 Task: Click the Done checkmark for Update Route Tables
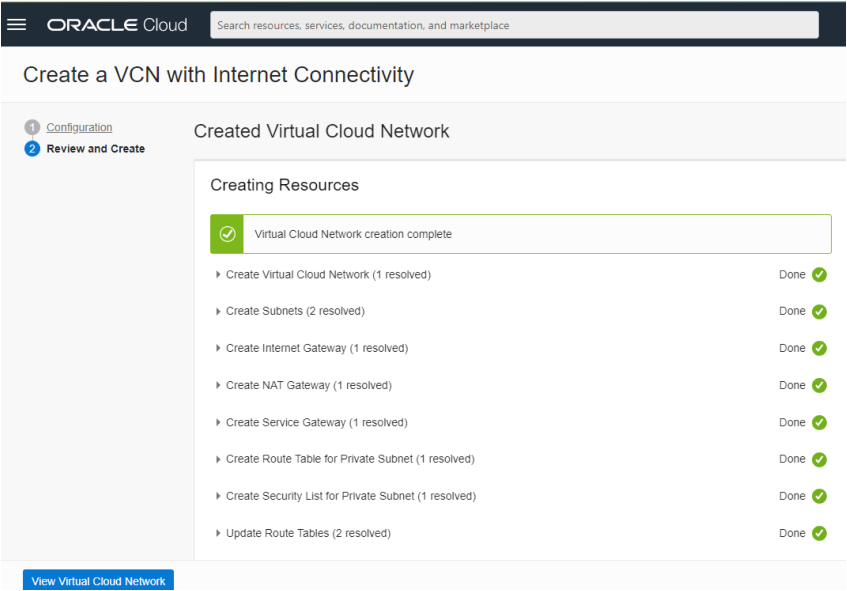tap(819, 533)
